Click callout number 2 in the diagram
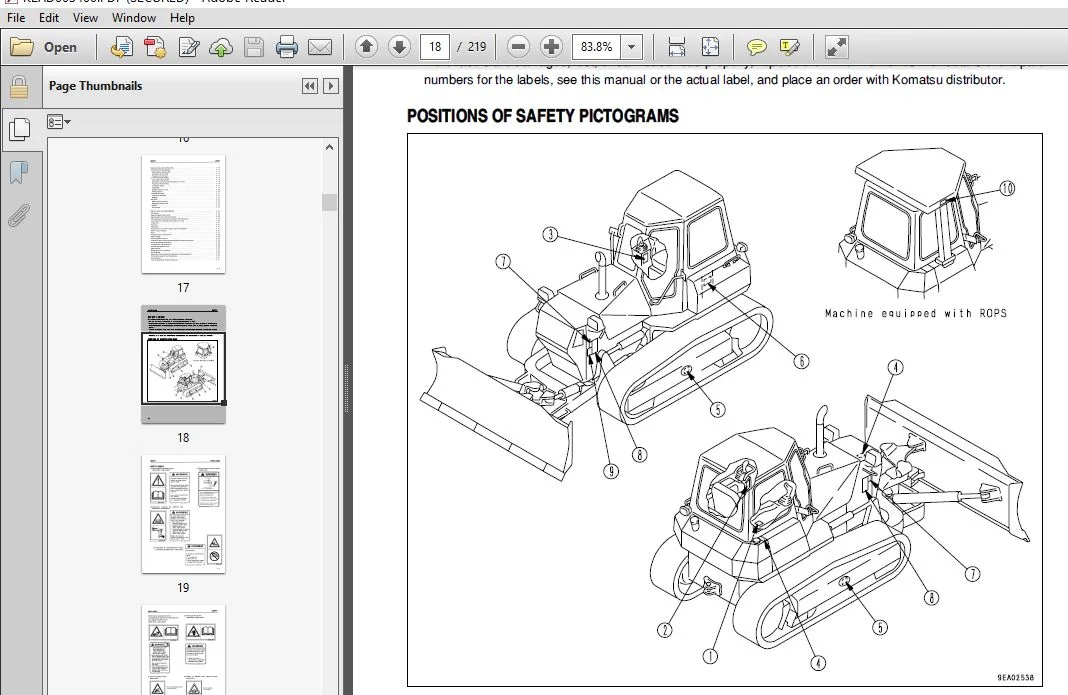 (664, 630)
